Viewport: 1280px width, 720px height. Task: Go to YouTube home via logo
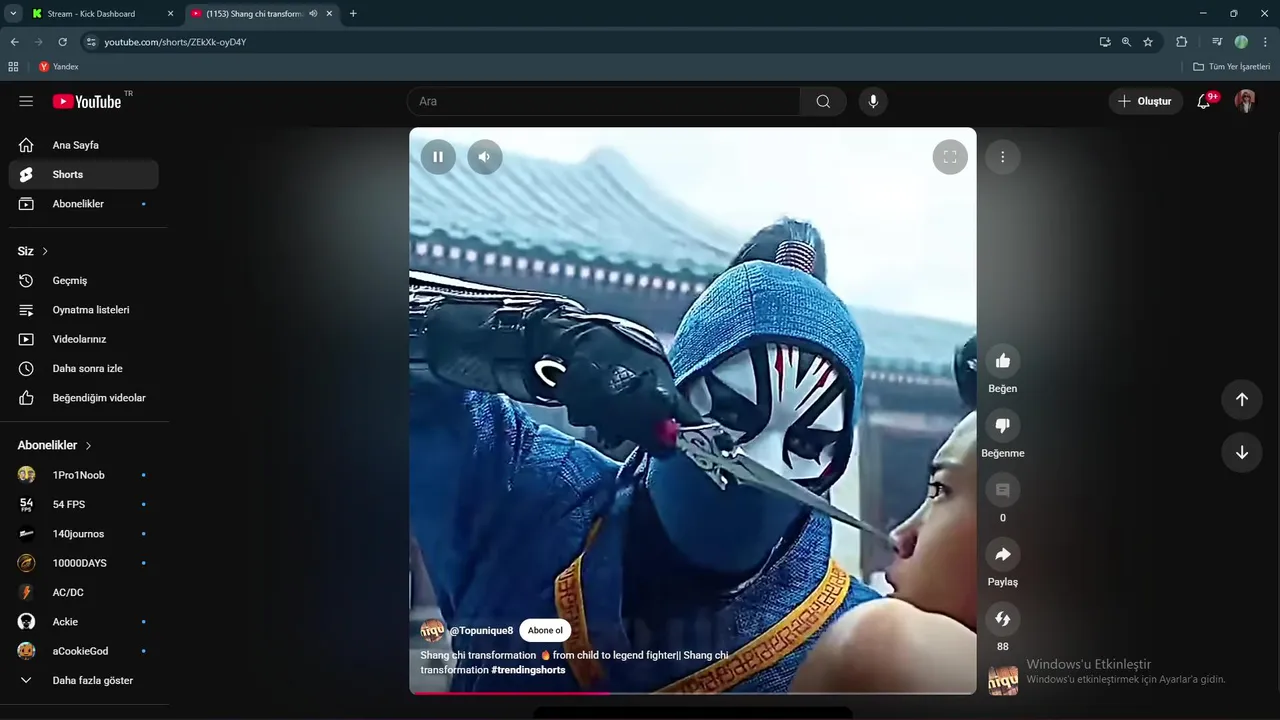[87, 101]
